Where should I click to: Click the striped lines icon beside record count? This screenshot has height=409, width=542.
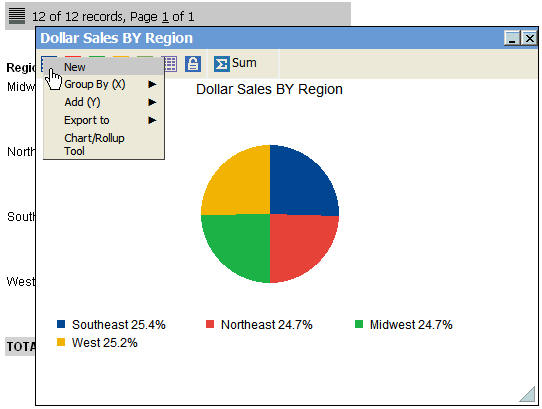pos(17,16)
